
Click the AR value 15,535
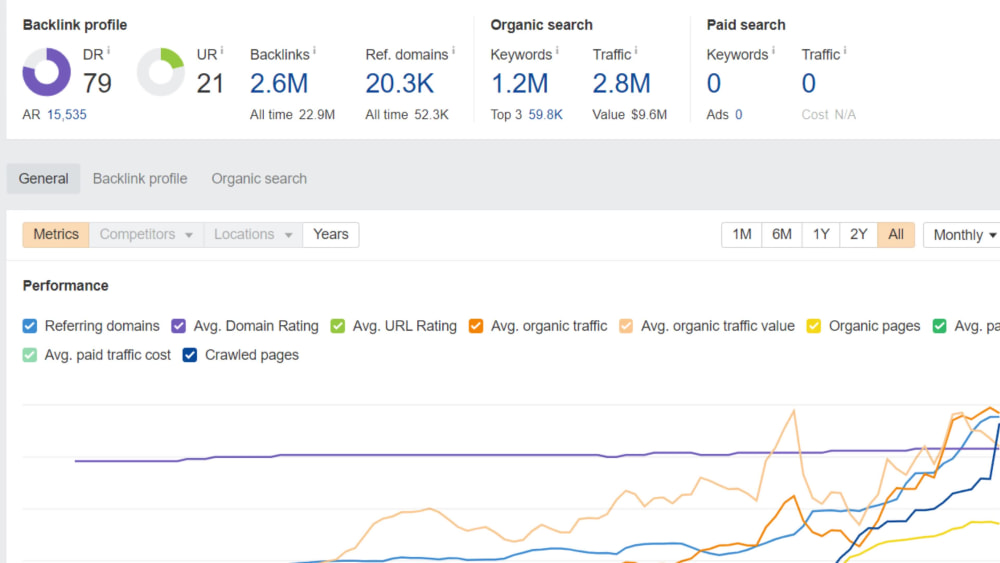[67, 115]
